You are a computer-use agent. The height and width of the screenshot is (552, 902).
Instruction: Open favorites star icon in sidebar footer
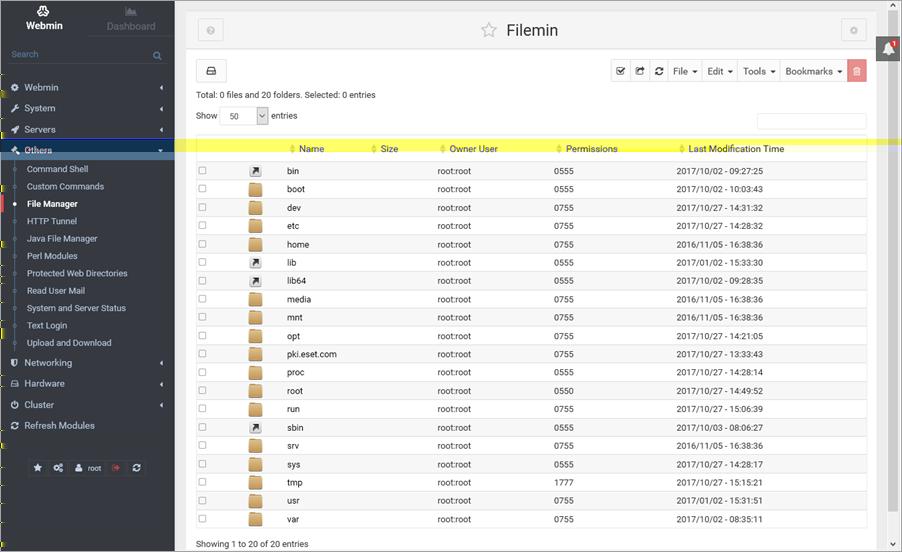point(38,468)
